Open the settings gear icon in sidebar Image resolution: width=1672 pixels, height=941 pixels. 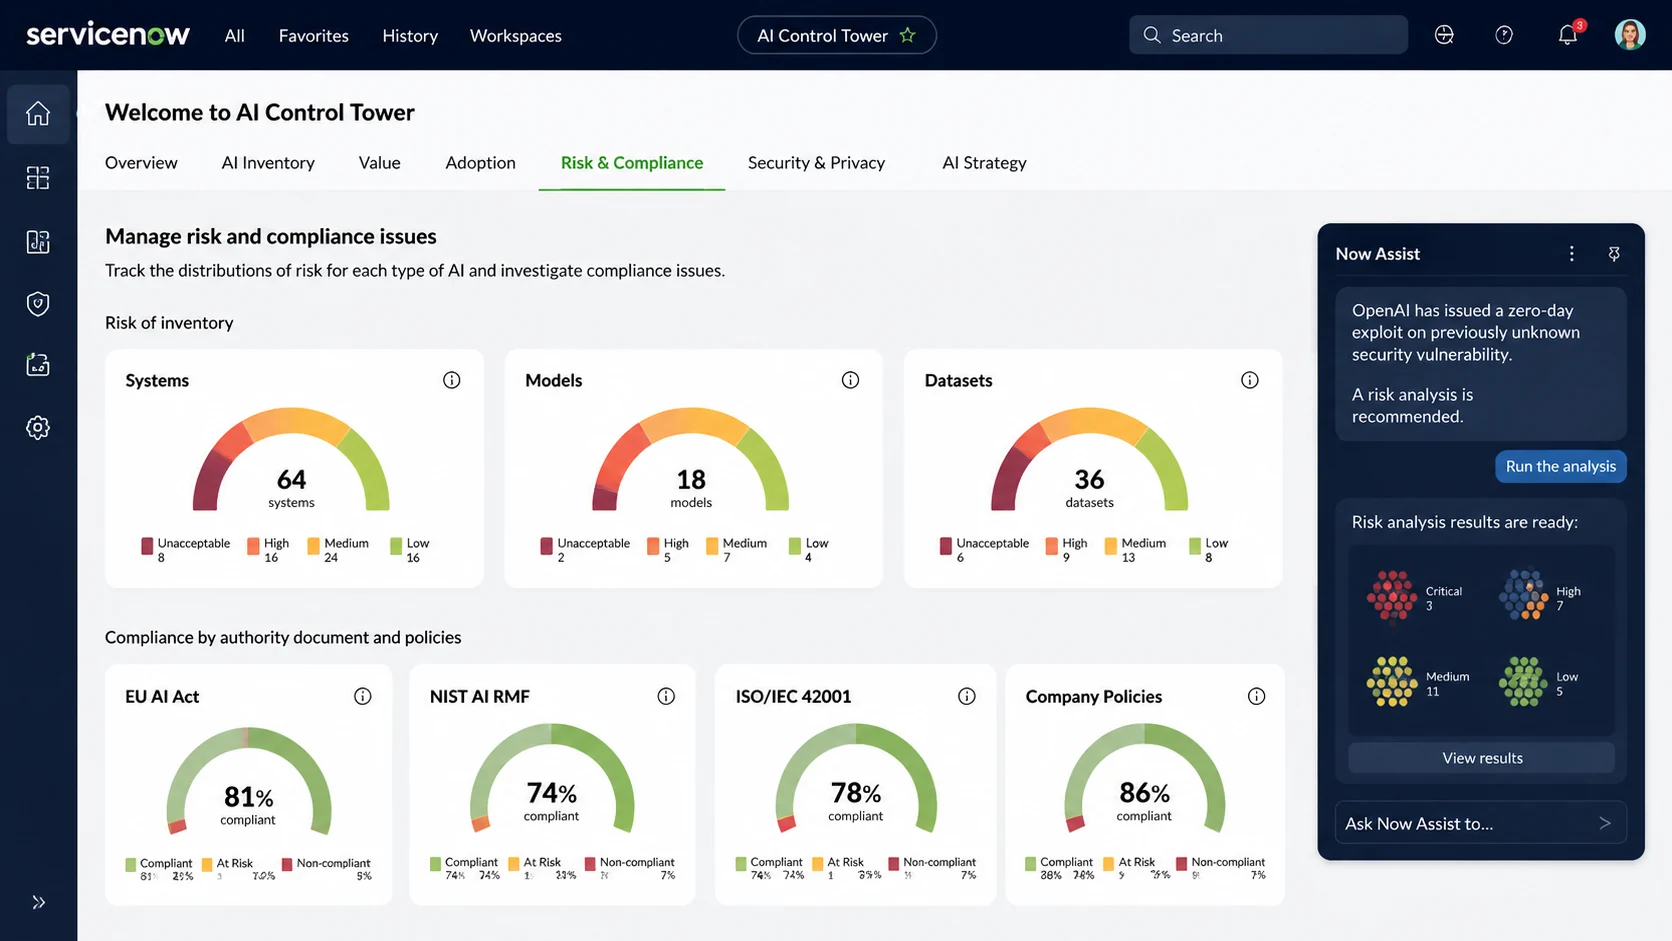(38, 428)
